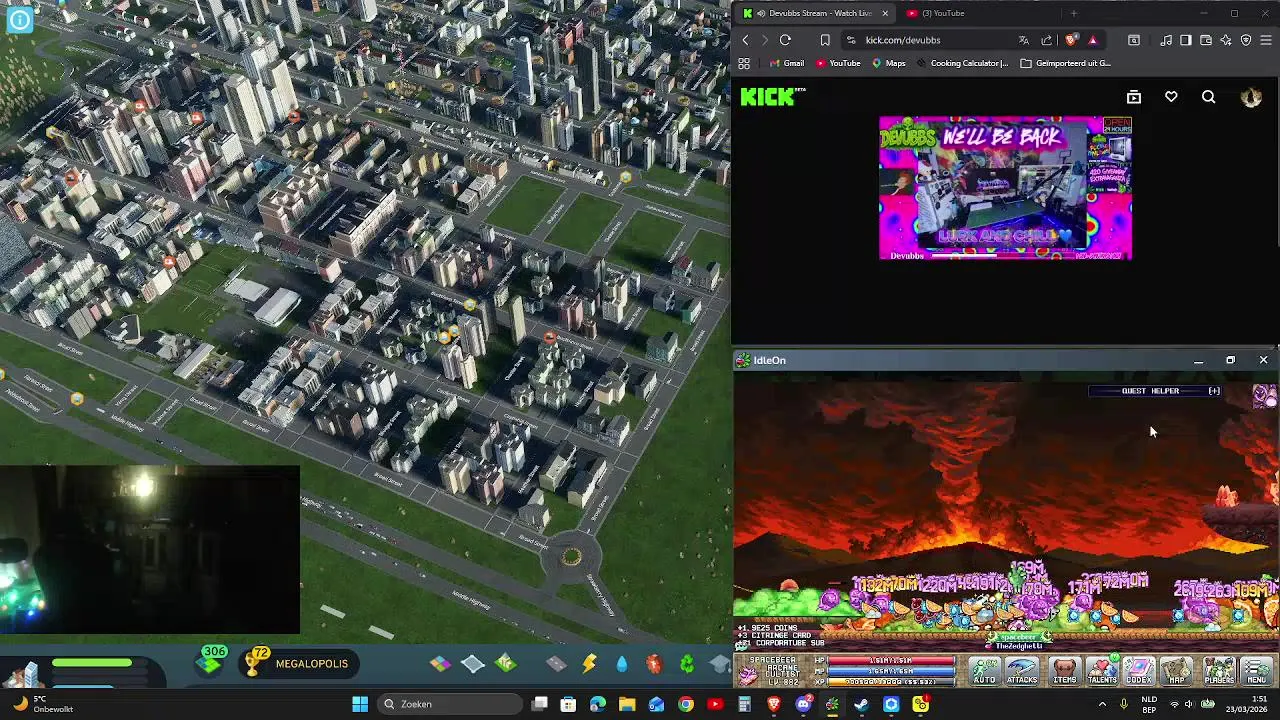The image size is (1280, 720).
Task: Select the Roads tool in Cities Skylines
Action: pyautogui.click(x=556, y=664)
